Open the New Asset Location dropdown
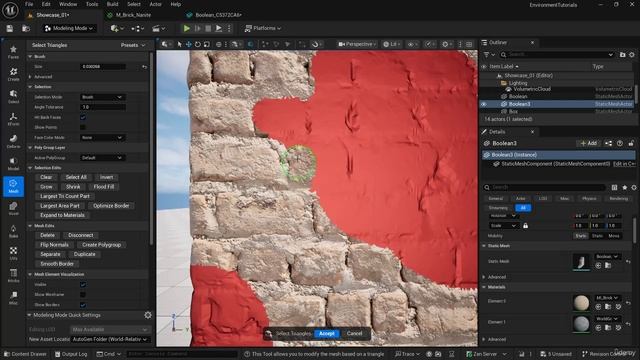640x360 pixels. click(x=109, y=339)
